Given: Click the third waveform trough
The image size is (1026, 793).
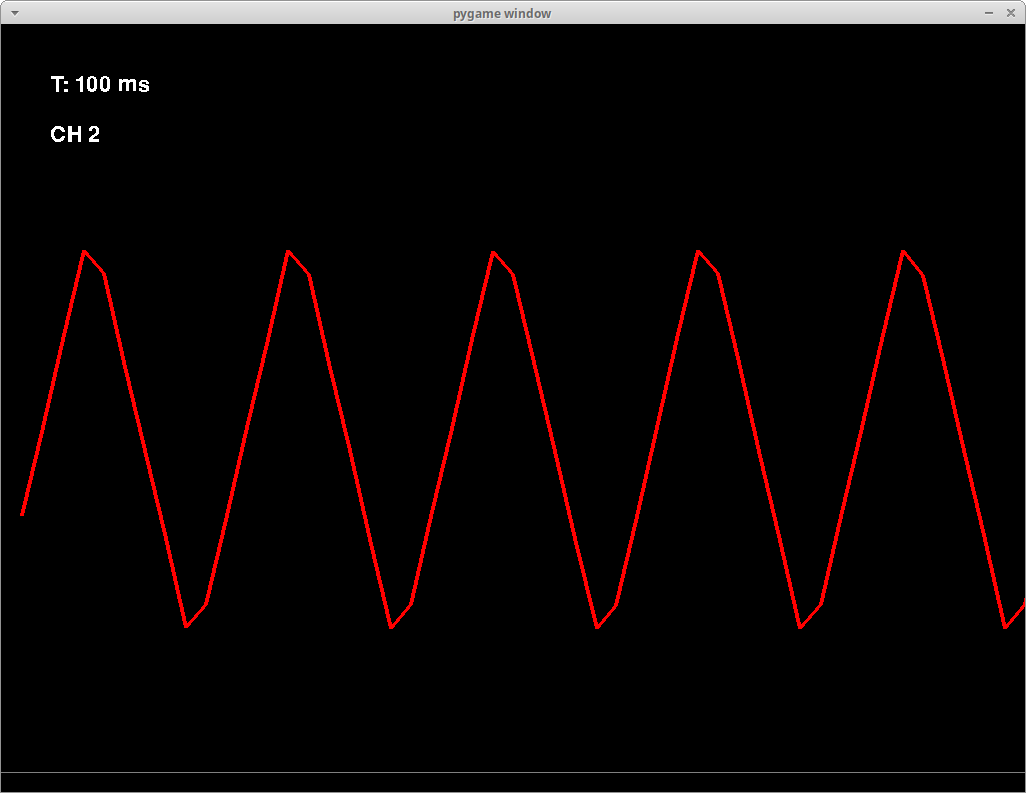Looking at the screenshot, I should point(597,627).
